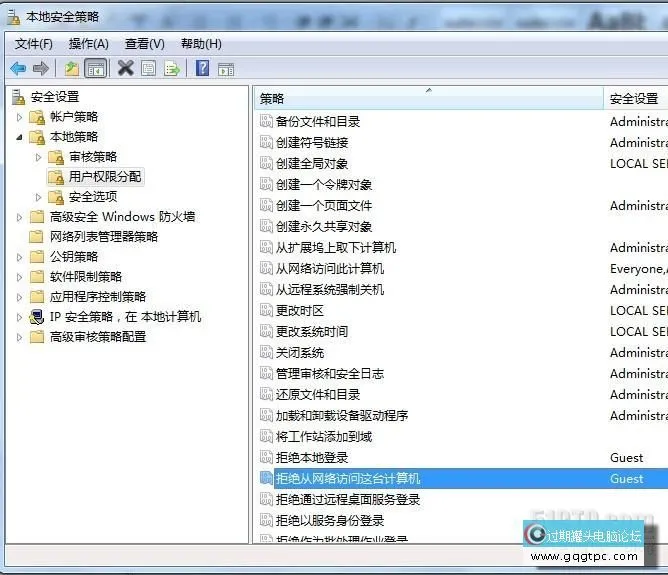Select the 创建永久共享对象 policy row

click(x=461, y=227)
